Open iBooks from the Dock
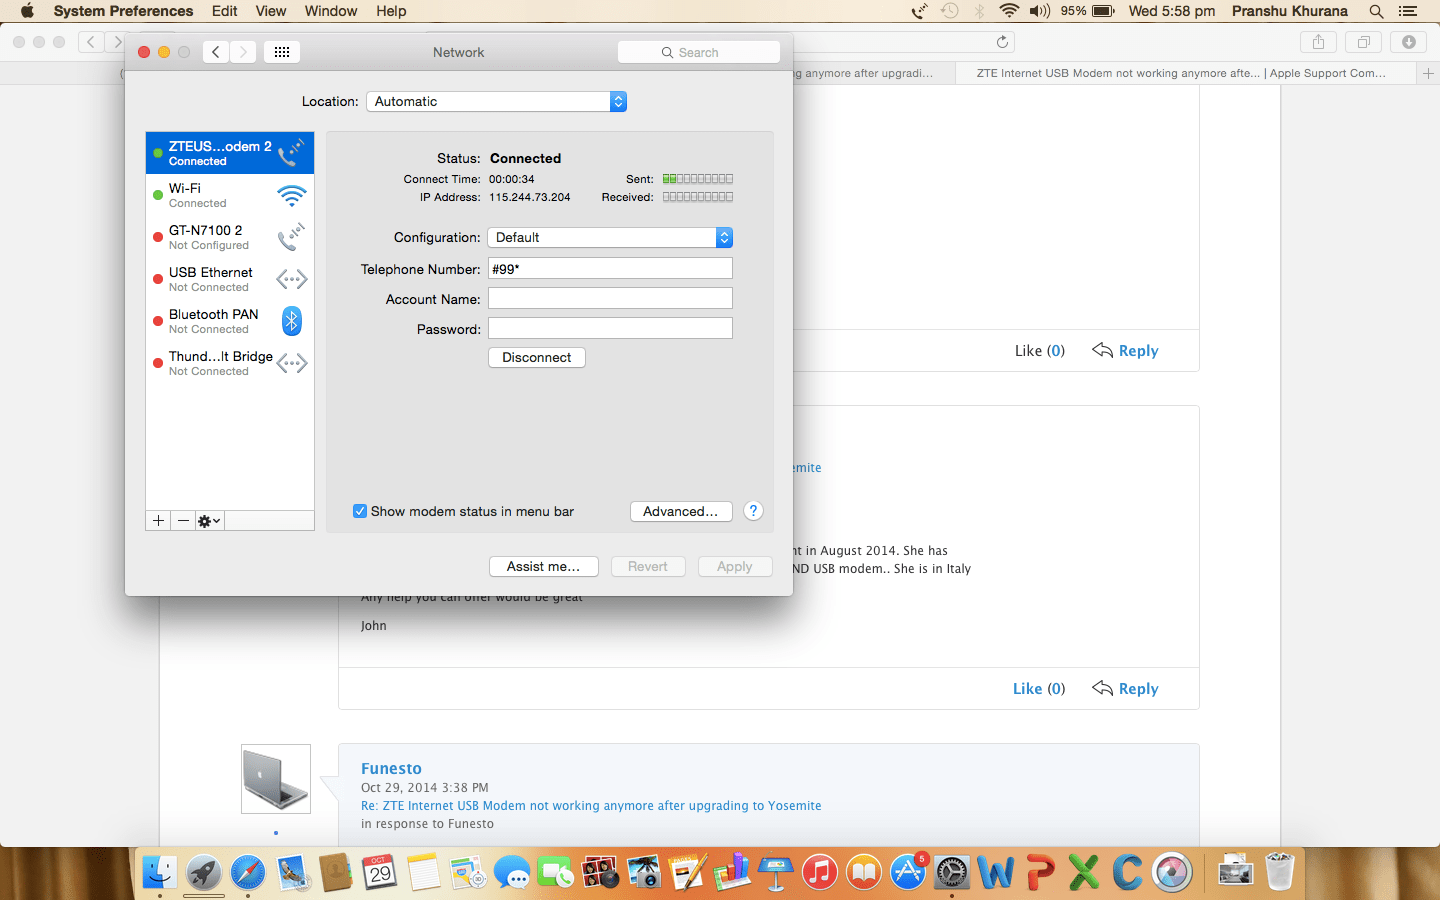1440x900 pixels. click(x=864, y=872)
